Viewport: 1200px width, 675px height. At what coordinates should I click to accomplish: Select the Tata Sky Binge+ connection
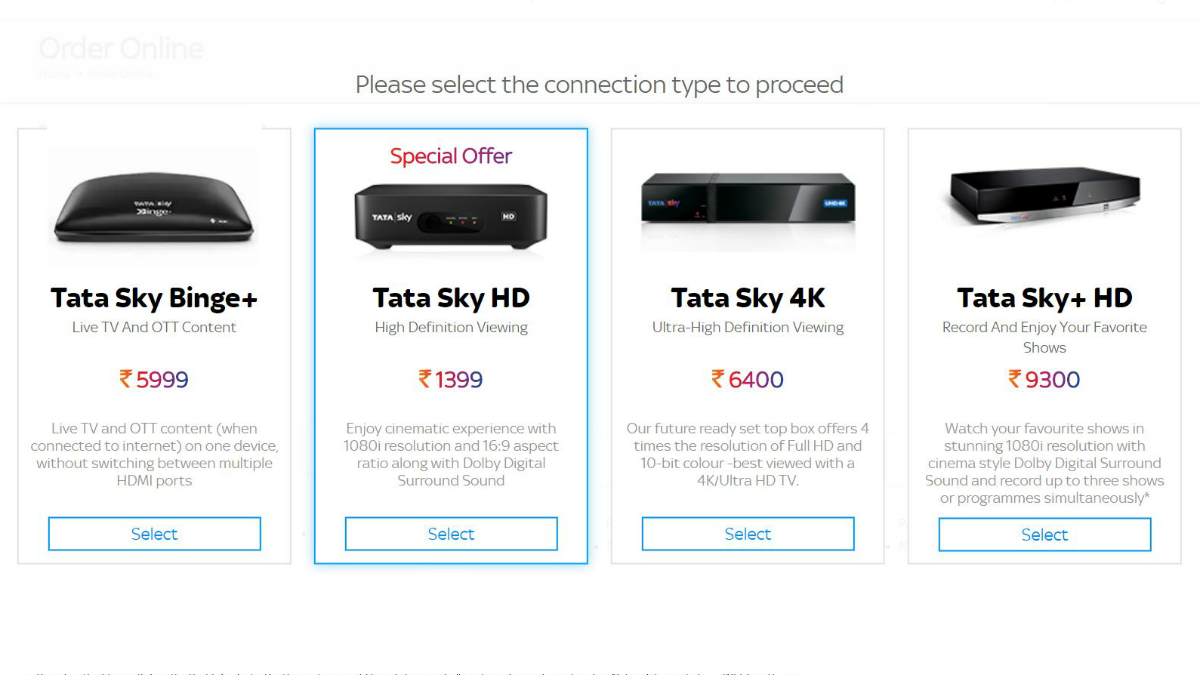tap(153, 533)
